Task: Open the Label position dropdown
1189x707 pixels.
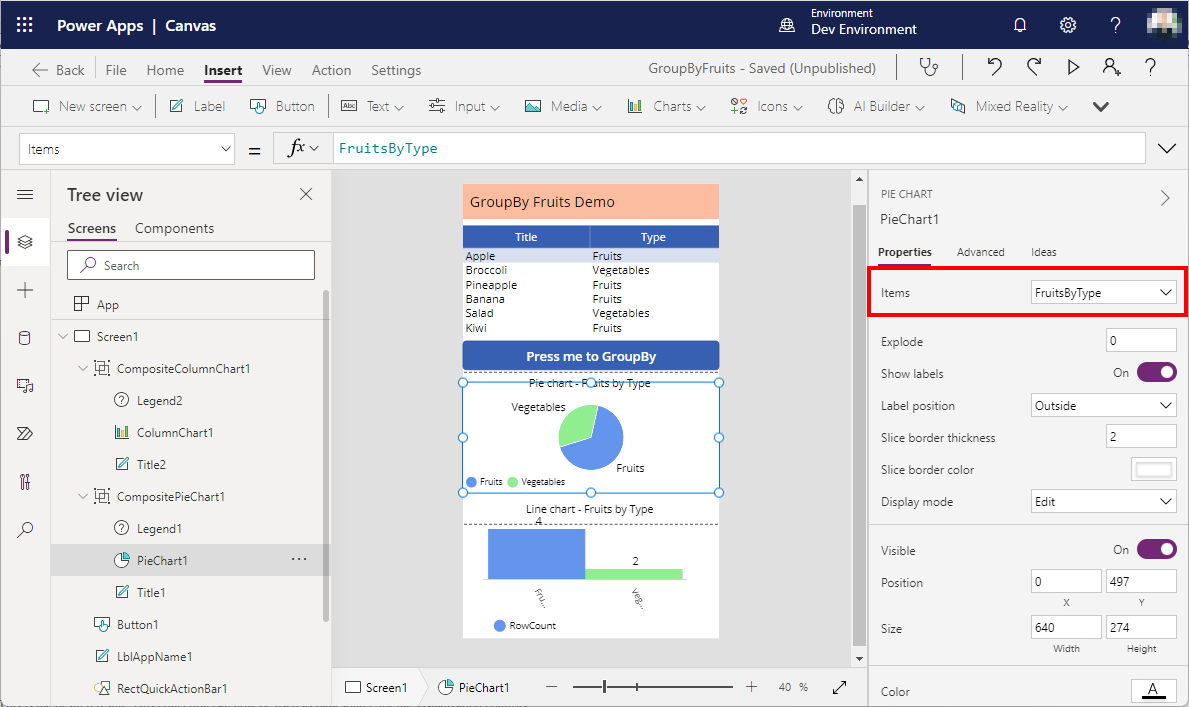Action: pyautogui.click(x=1103, y=405)
